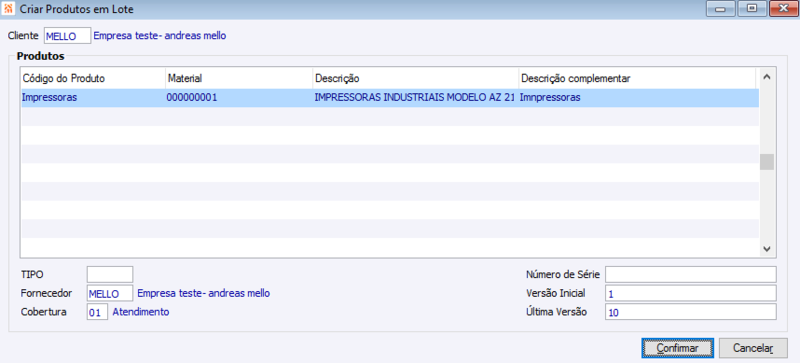The image size is (800, 363).
Task: Focus the Cobertura field containing 01
Action: tap(97, 312)
